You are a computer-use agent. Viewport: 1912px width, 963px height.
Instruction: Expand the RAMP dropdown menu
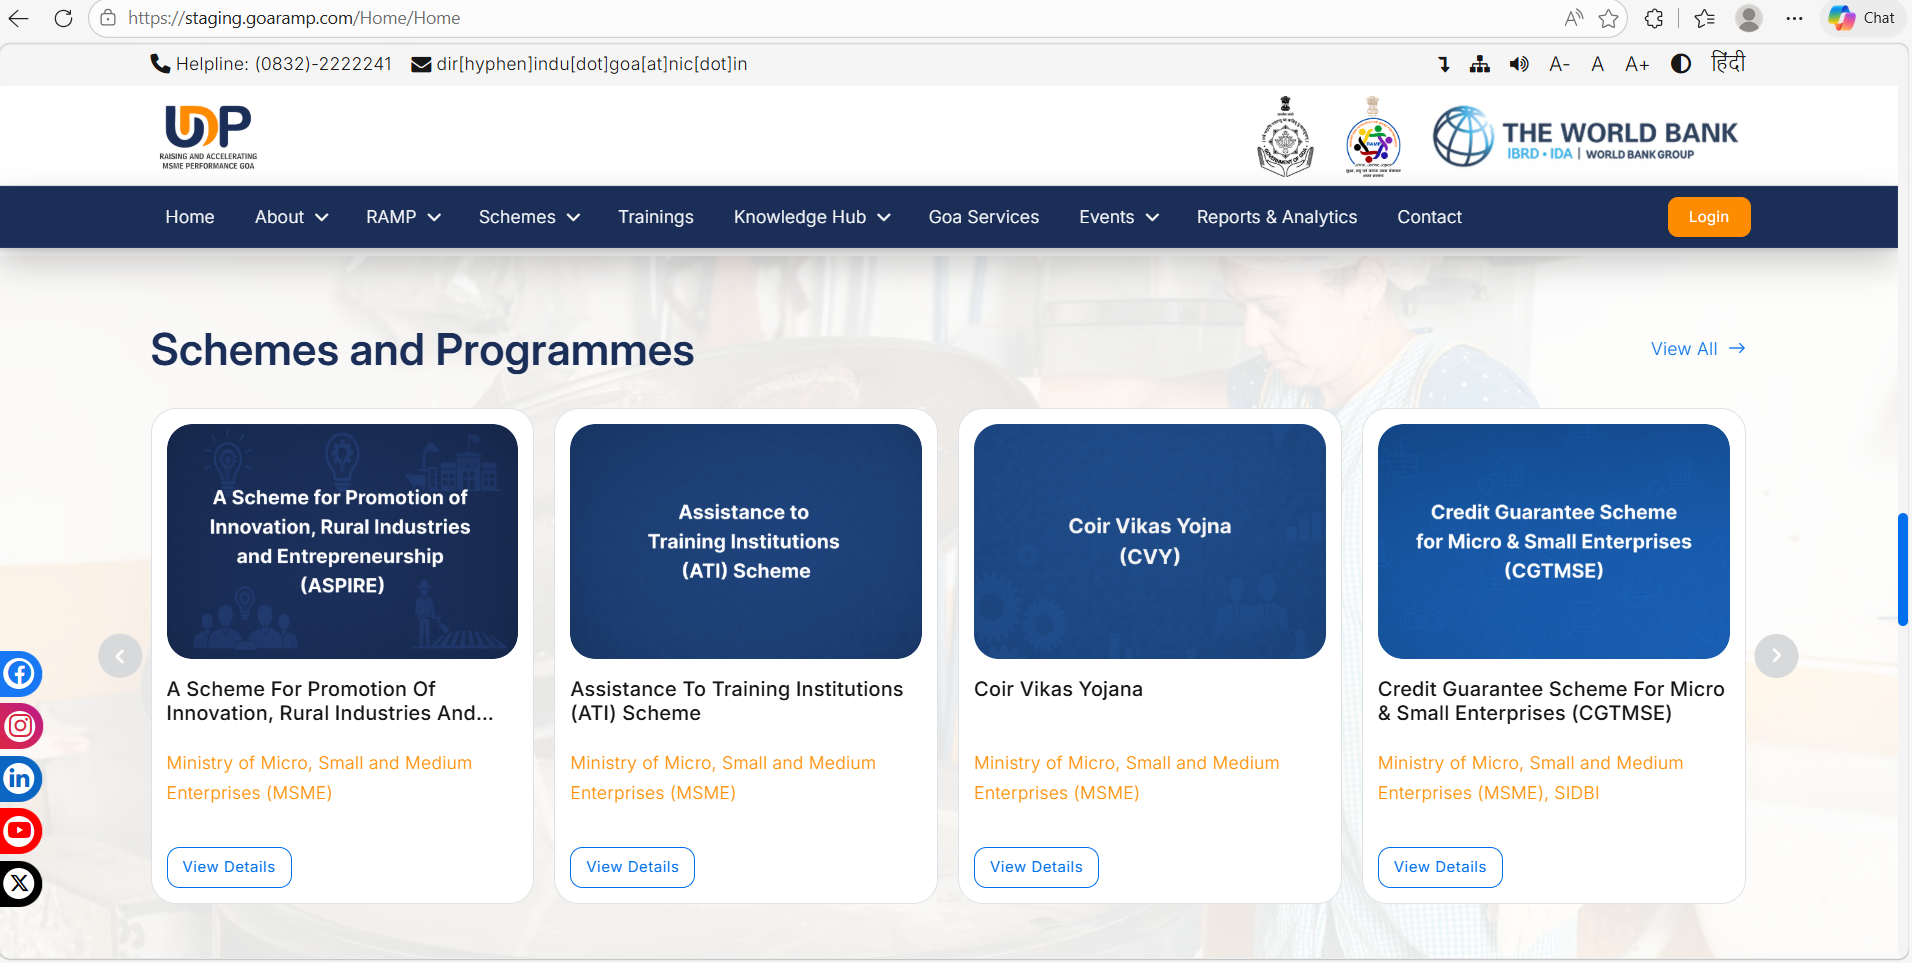[403, 217]
